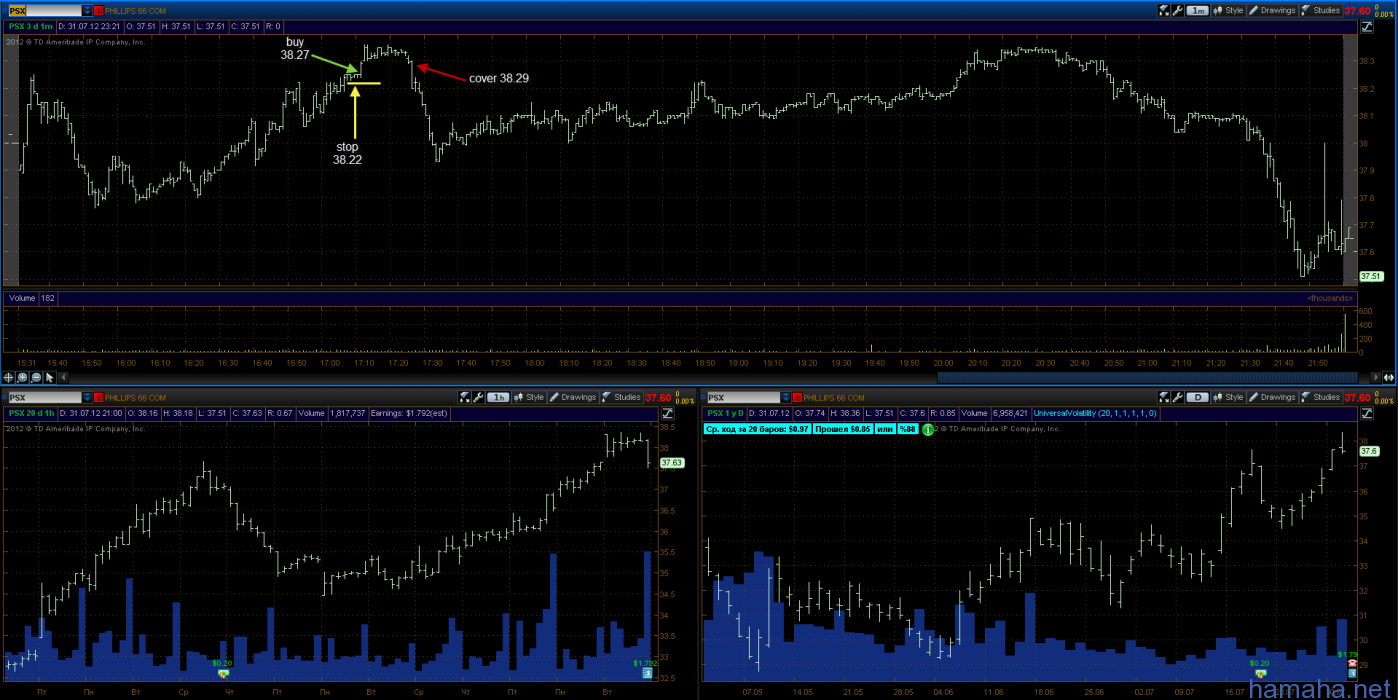This screenshot has height=700, width=1398.
Task: Open the flask quick-study icon in the bottom-left chart
Action: (x=464, y=397)
